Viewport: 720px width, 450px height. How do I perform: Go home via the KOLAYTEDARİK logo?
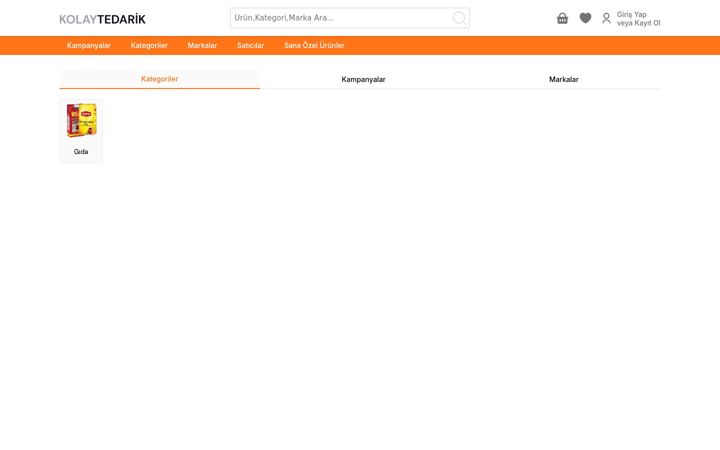coord(102,19)
